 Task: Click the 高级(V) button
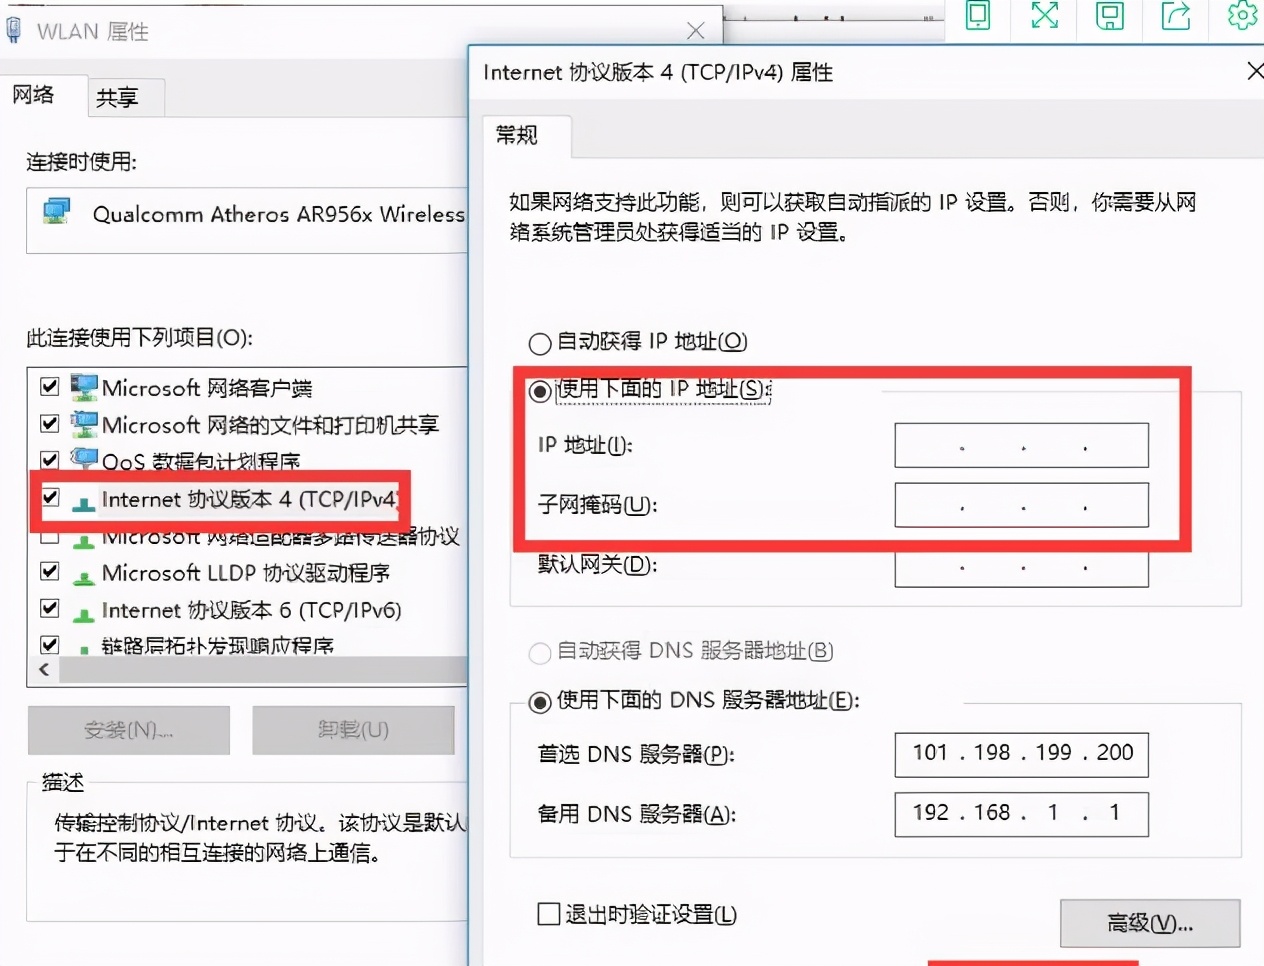1149,922
